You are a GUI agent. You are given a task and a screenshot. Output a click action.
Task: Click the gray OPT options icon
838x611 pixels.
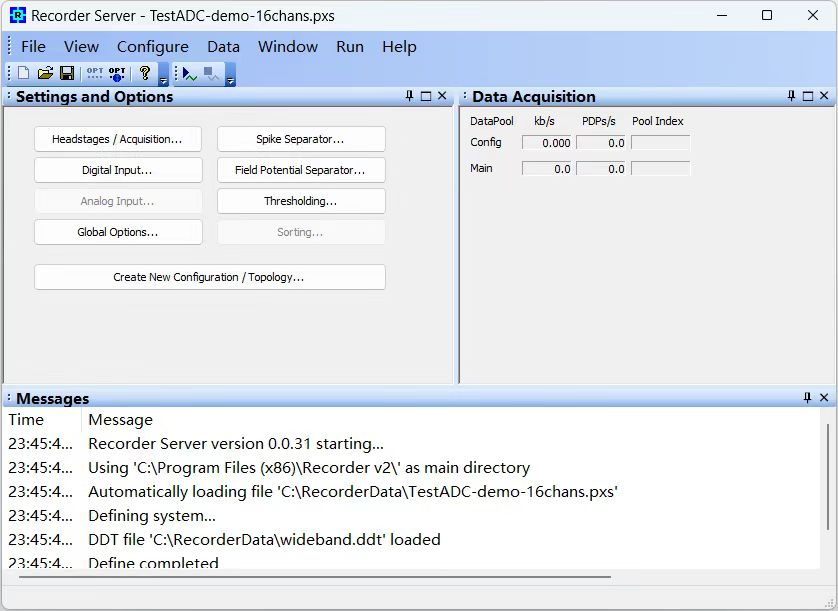click(95, 73)
